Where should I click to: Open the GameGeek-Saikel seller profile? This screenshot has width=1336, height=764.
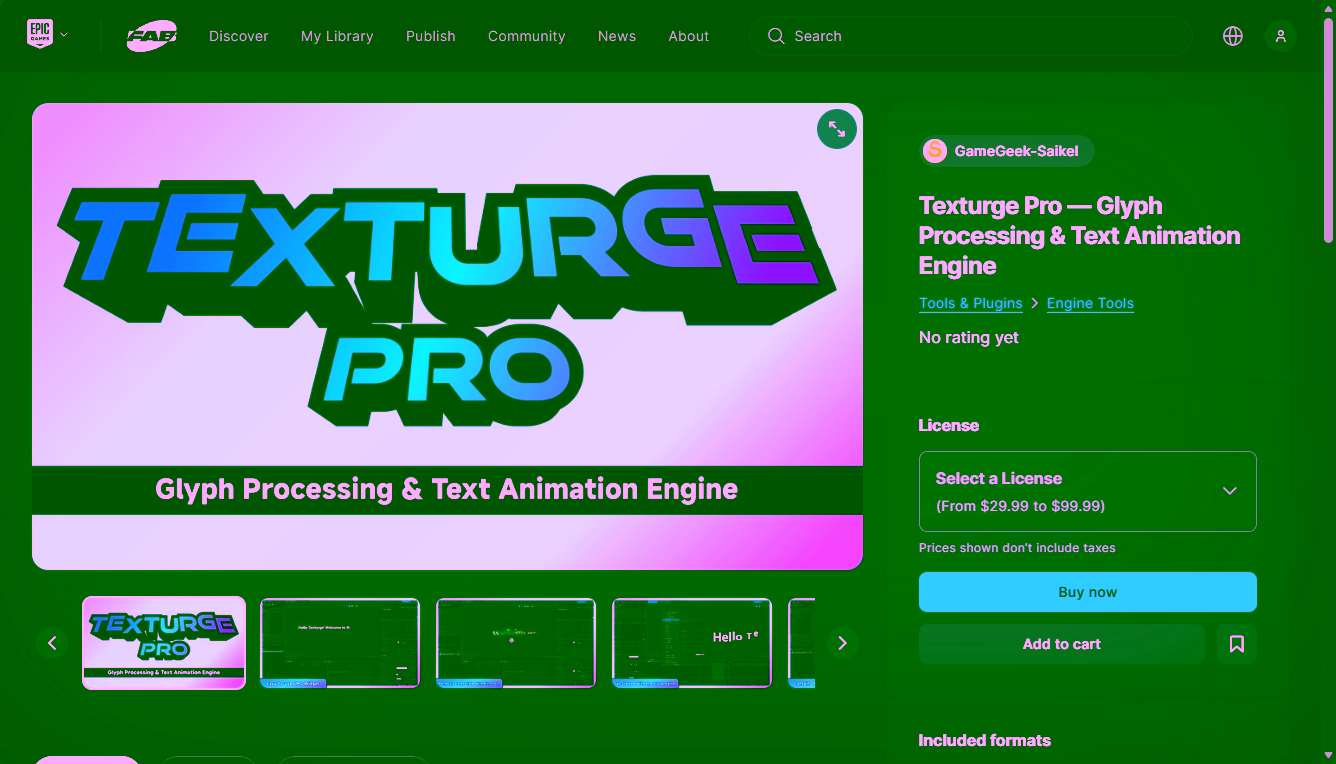(x=1007, y=151)
